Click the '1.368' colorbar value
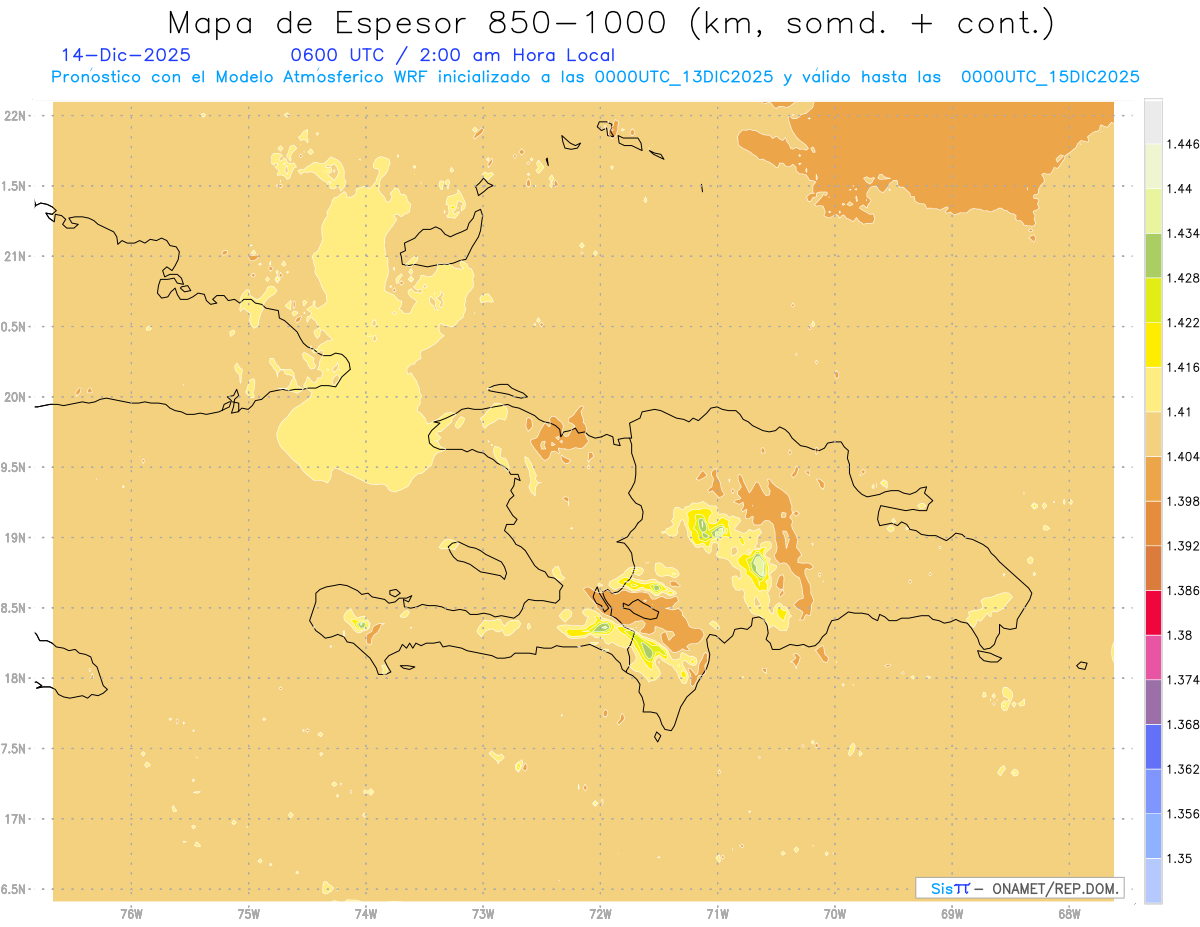This screenshot has width=1200, height=927. [x=1185, y=724]
